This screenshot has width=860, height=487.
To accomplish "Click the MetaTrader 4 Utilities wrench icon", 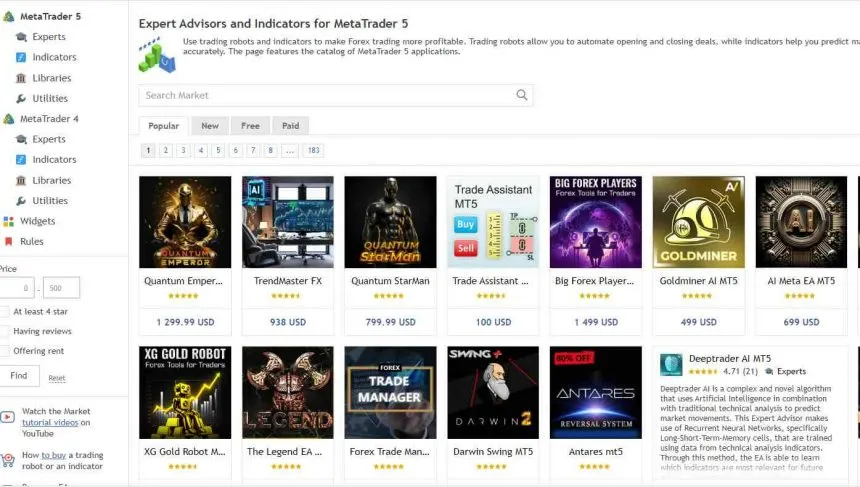I will [21, 201].
